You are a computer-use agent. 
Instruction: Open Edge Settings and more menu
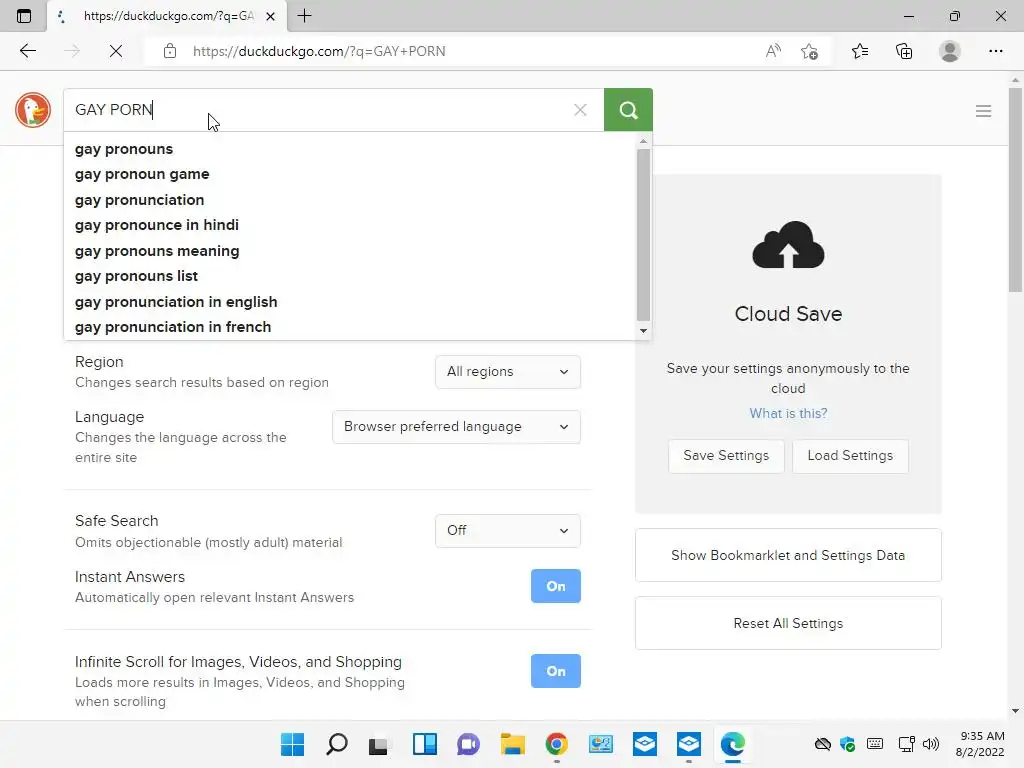click(995, 51)
